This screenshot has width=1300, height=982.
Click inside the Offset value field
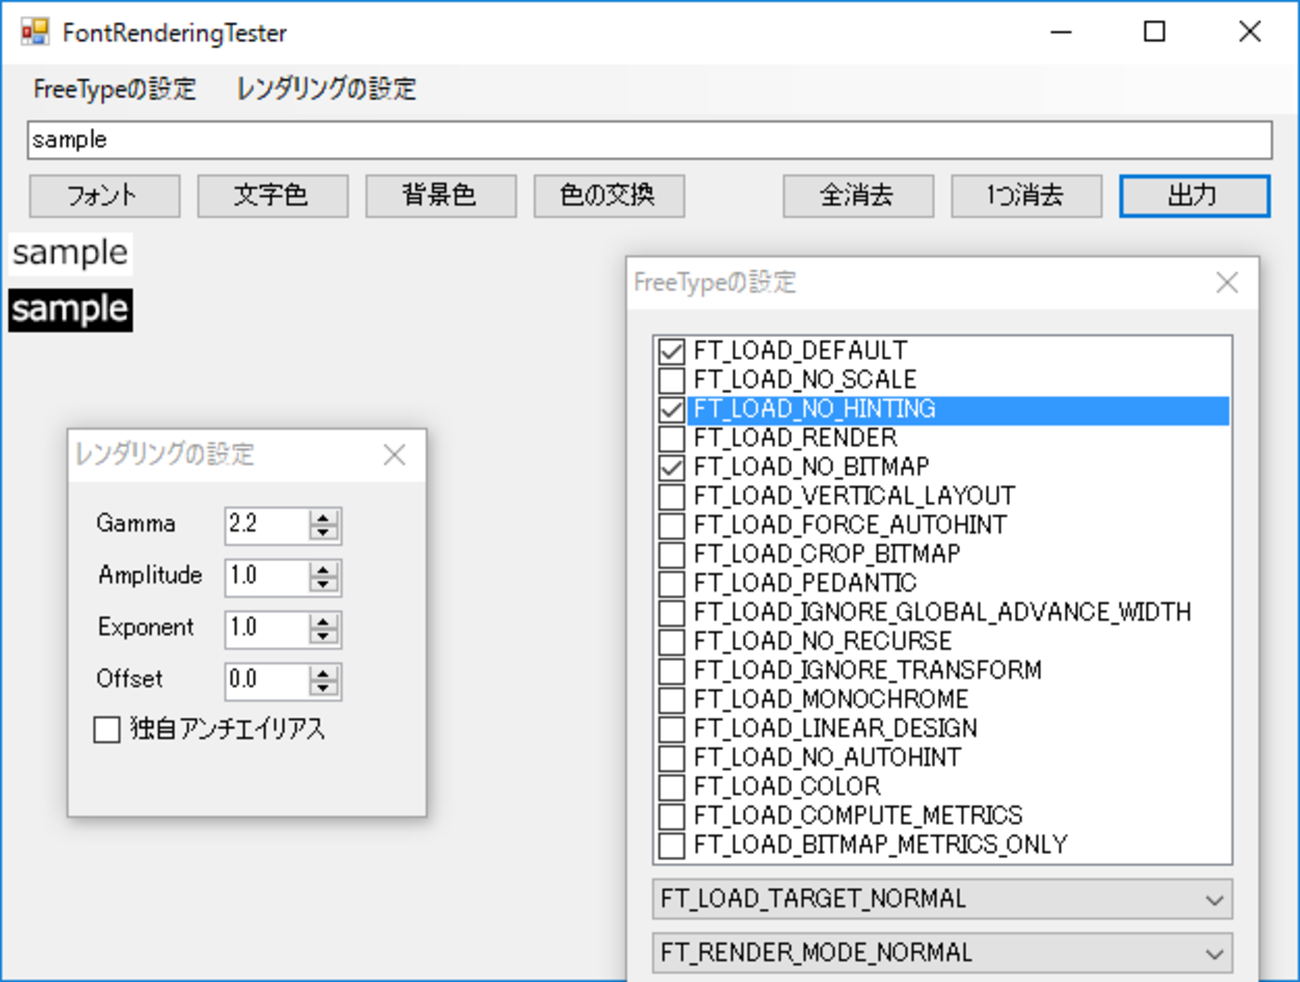(x=267, y=681)
